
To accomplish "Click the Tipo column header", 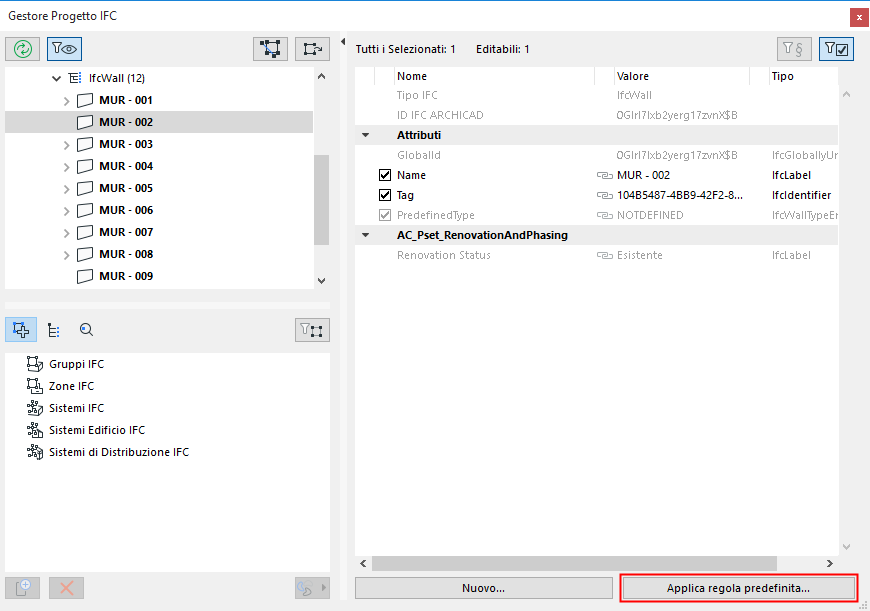I will [803, 76].
